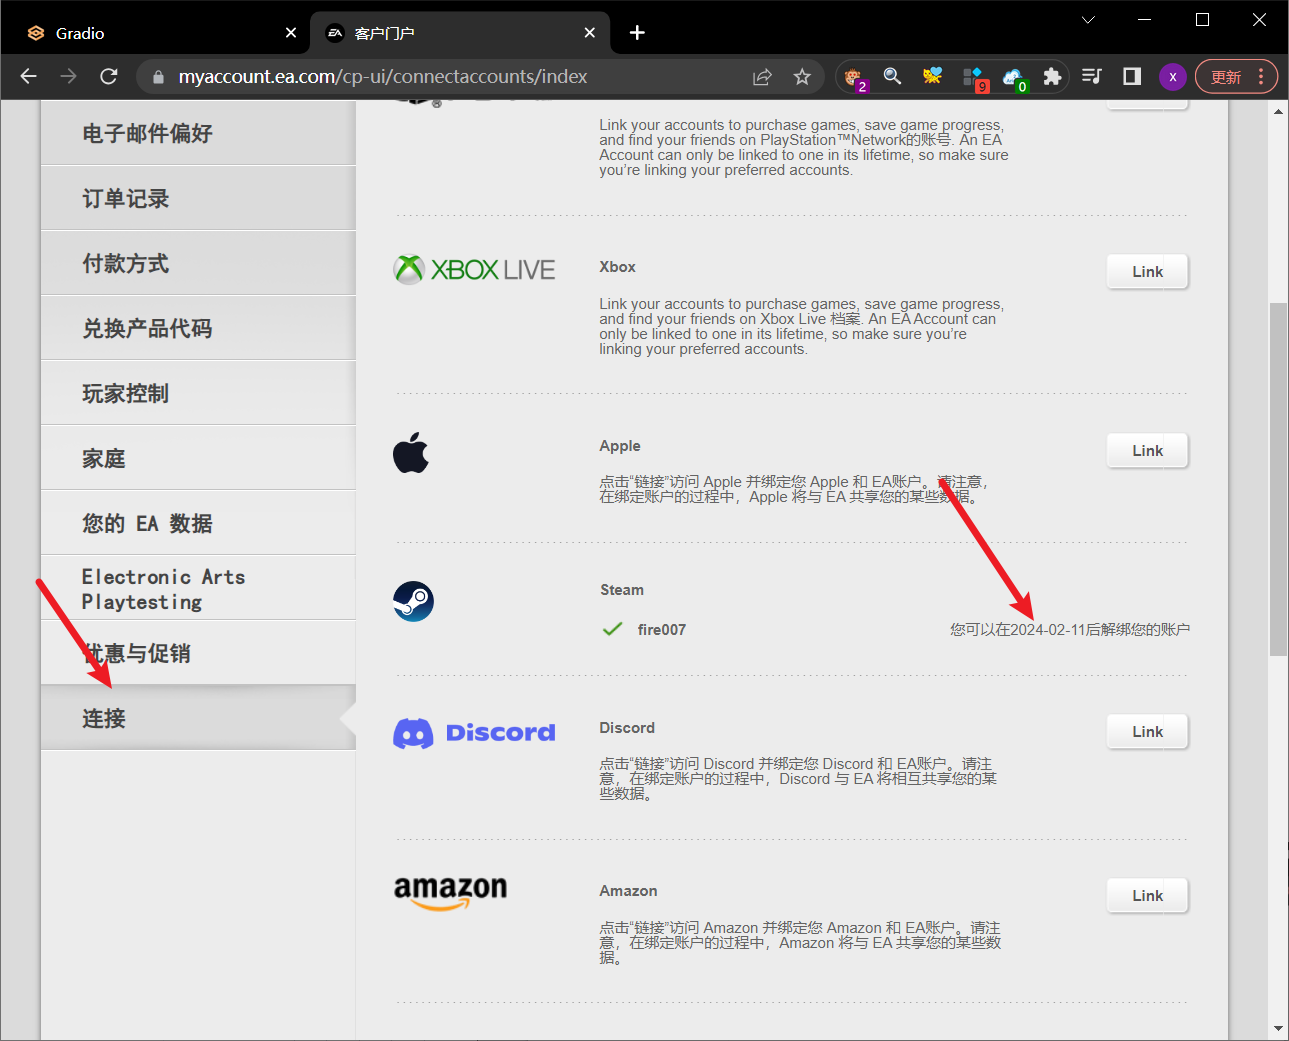Screen dimensions: 1289x1041
Task: Reload the EA account page
Action: [109, 76]
